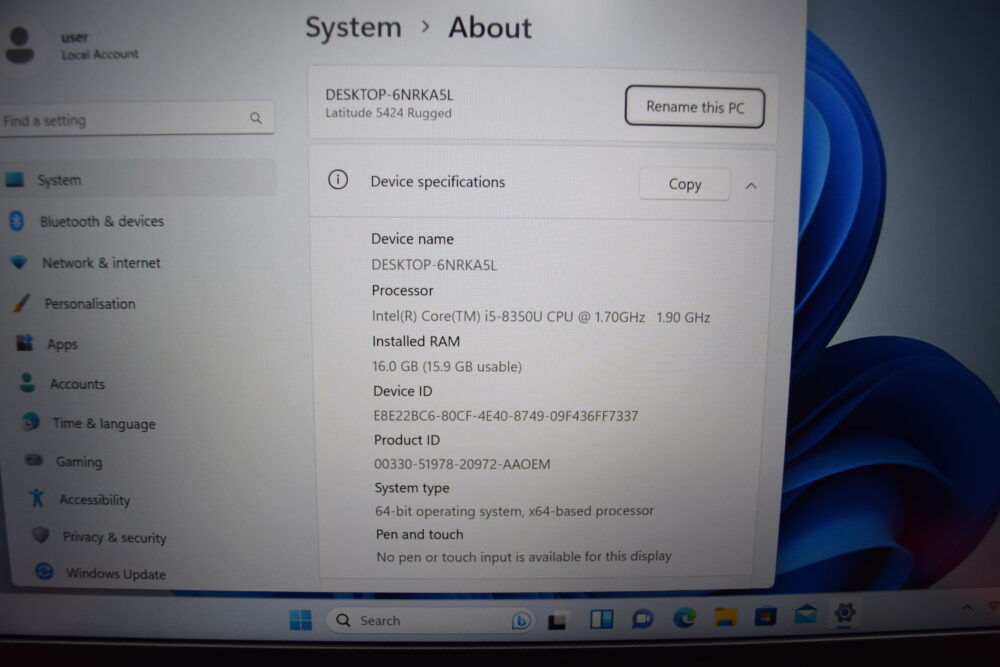This screenshot has height=667, width=1000.
Task: Click the No pen or touch input text
Action: 524,557
